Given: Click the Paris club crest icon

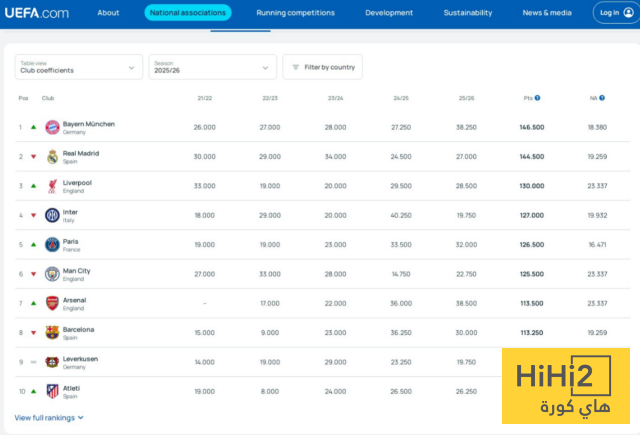Looking at the screenshot, I should click(x=52, y=244).
